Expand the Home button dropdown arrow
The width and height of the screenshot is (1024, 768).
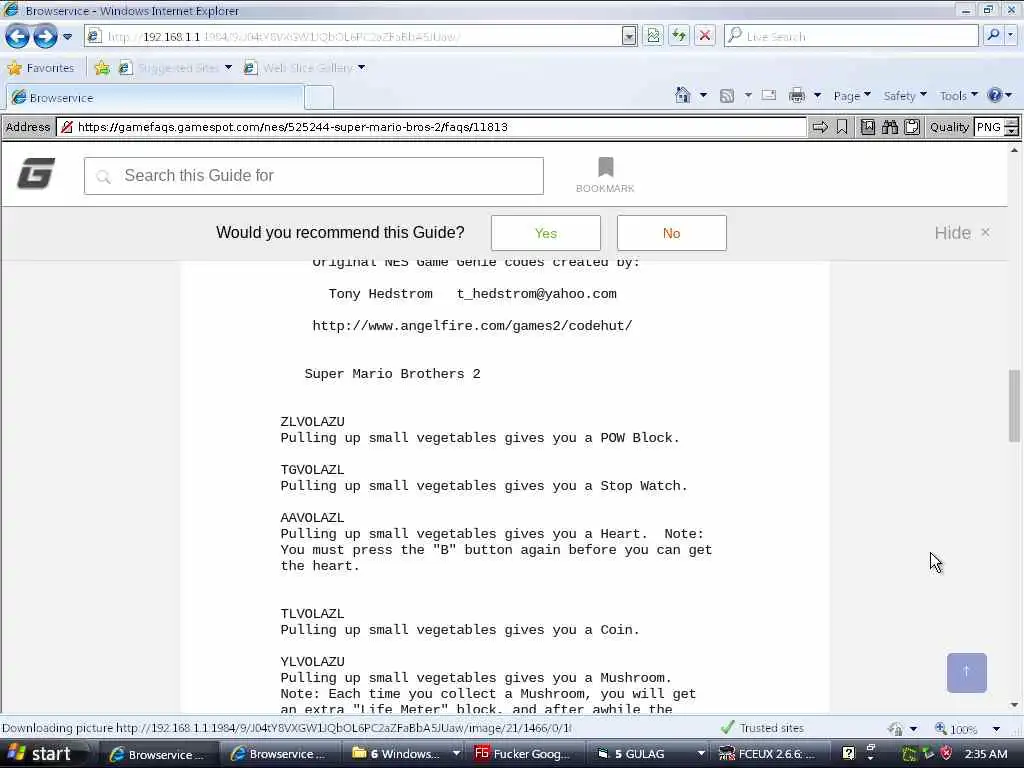tap(703, 95)
